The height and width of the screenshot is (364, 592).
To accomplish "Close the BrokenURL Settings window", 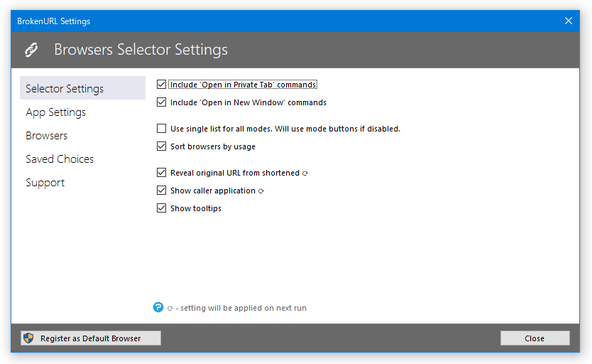I will 568,21.
